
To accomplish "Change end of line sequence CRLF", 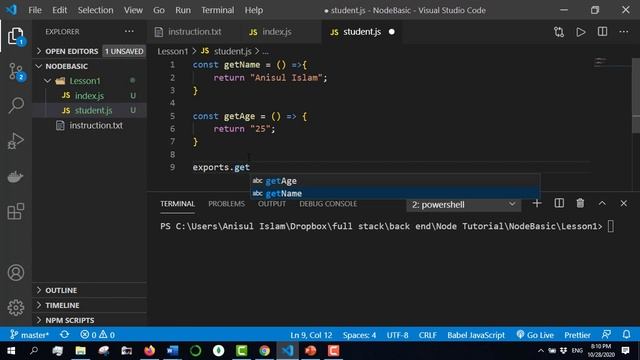I will click(427, 335).
